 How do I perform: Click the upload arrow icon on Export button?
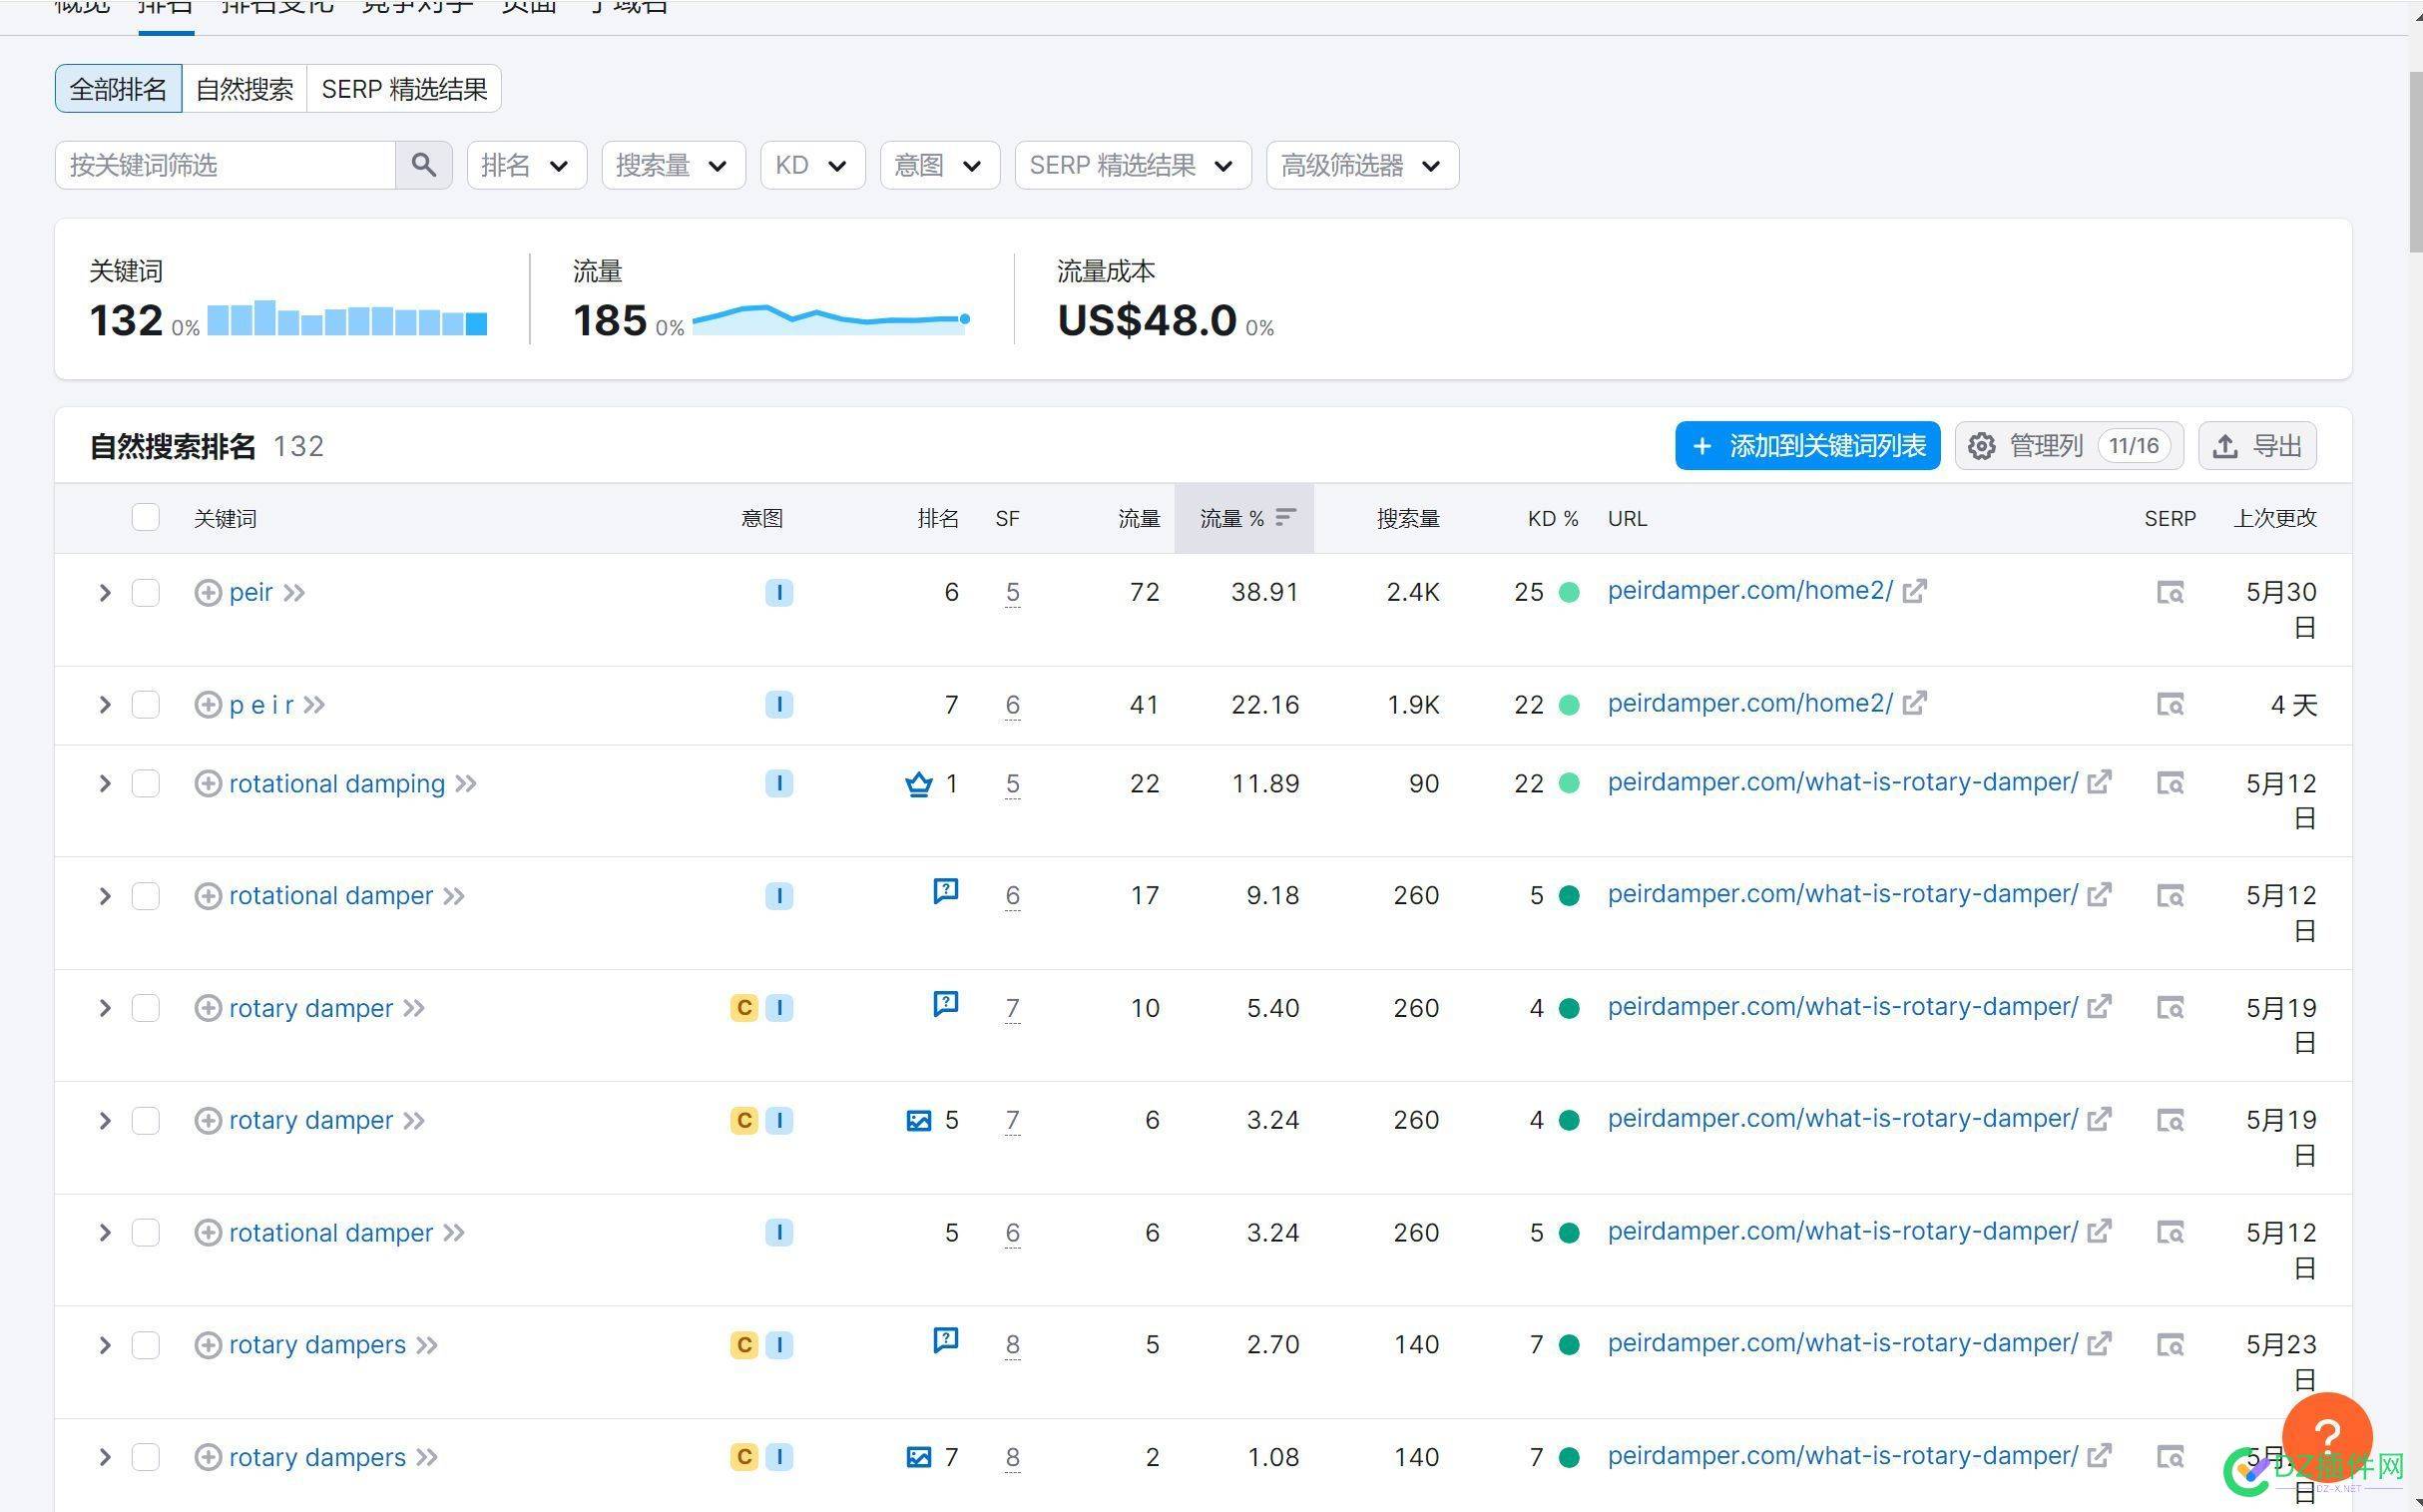[x=2224, y=446]
